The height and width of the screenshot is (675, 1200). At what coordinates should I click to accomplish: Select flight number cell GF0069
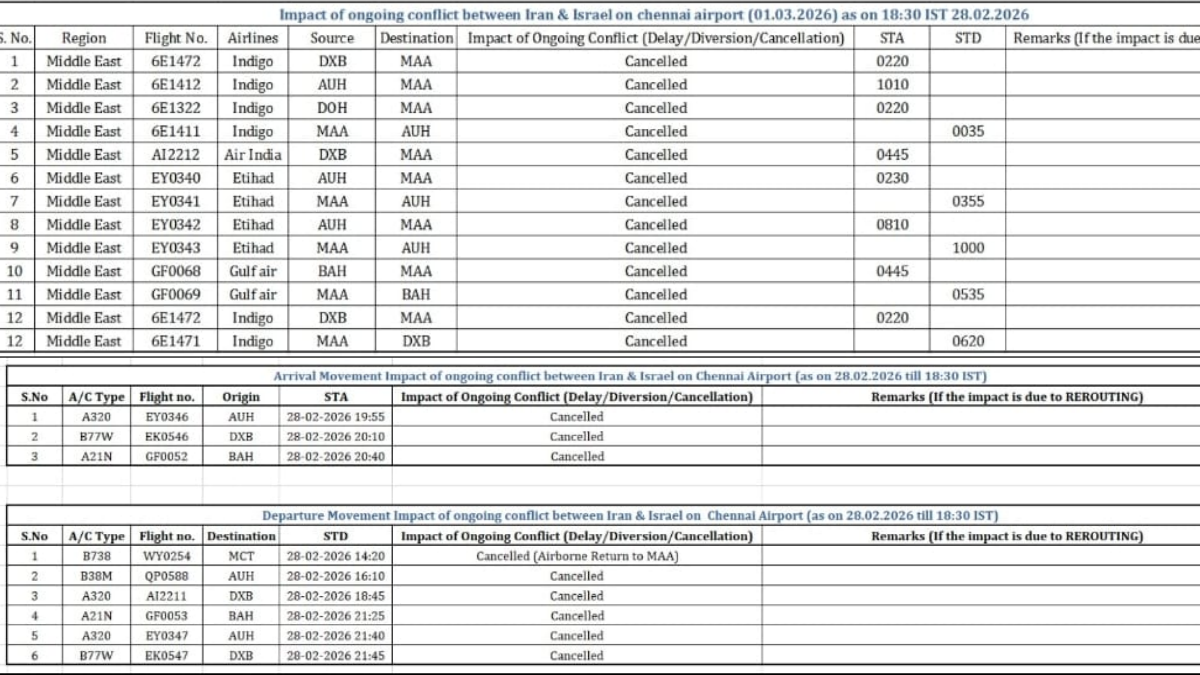pos(176,295)
